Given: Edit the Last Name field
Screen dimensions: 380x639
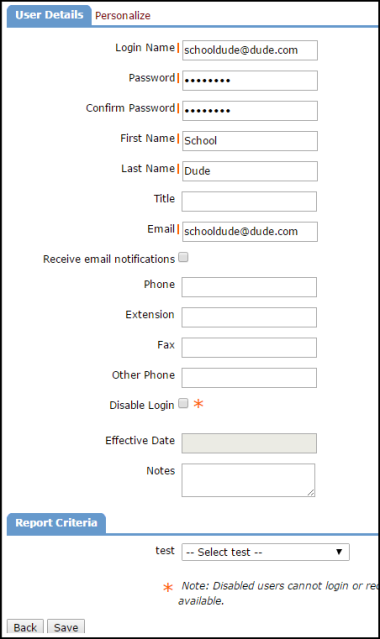Looking at the screenshot, I should coord(250,171).
